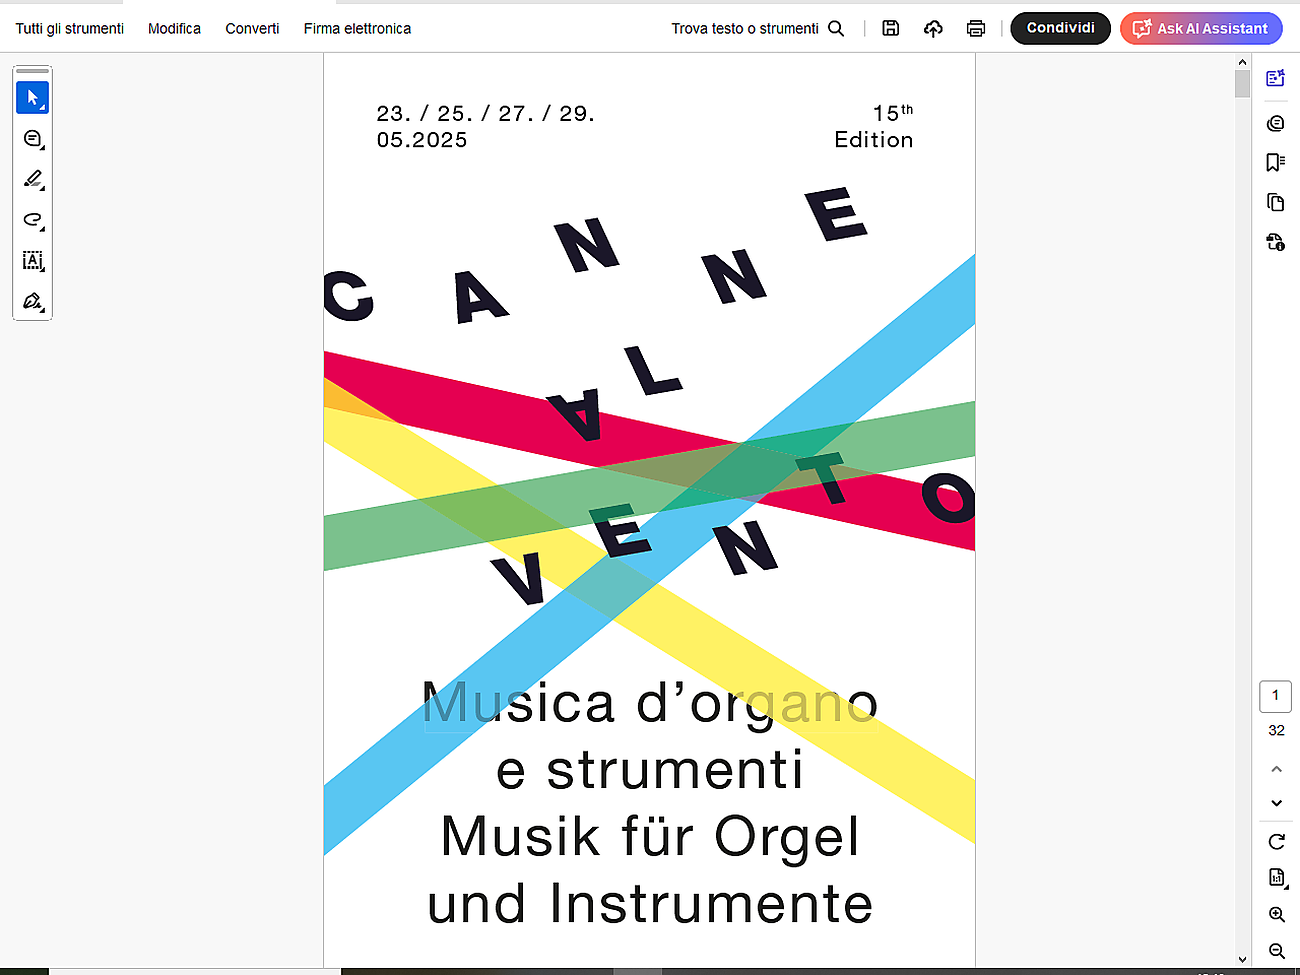Screen dimensions: 1300x975
Task: Open the Tutti gli strumenti menu
Action: (70, 28)
